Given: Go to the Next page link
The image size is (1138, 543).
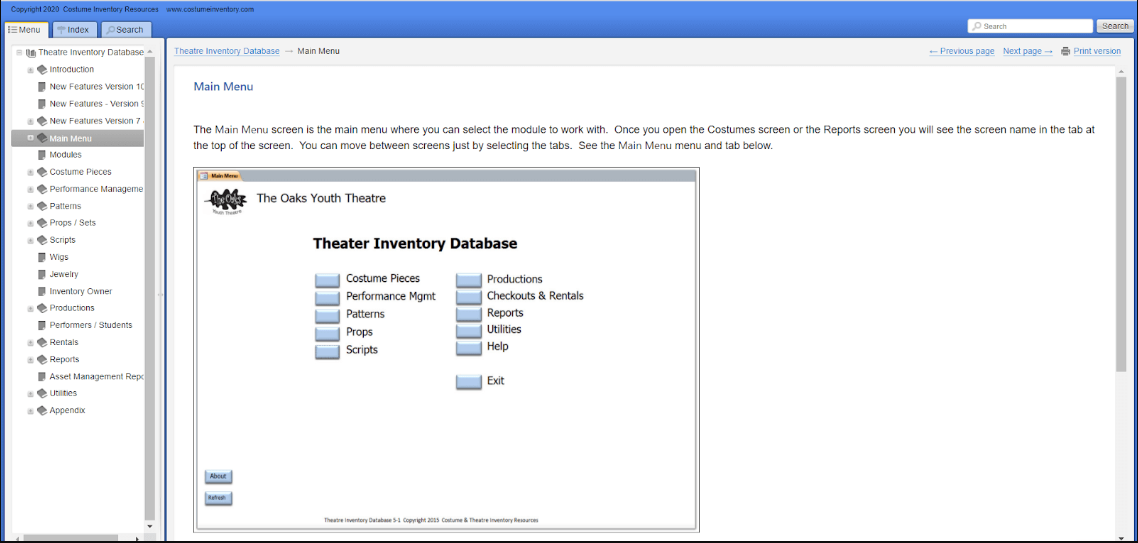Looking at the screenshot, I should (1028, 52).
